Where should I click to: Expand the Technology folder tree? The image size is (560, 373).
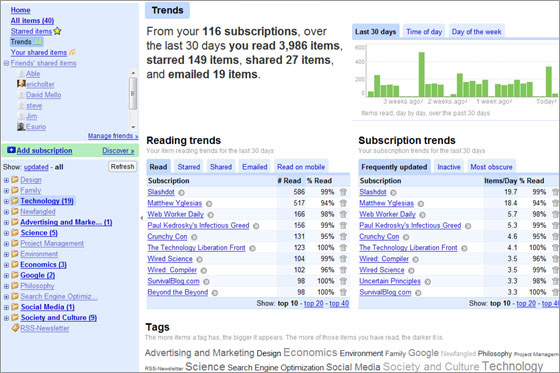click(6, 201)
